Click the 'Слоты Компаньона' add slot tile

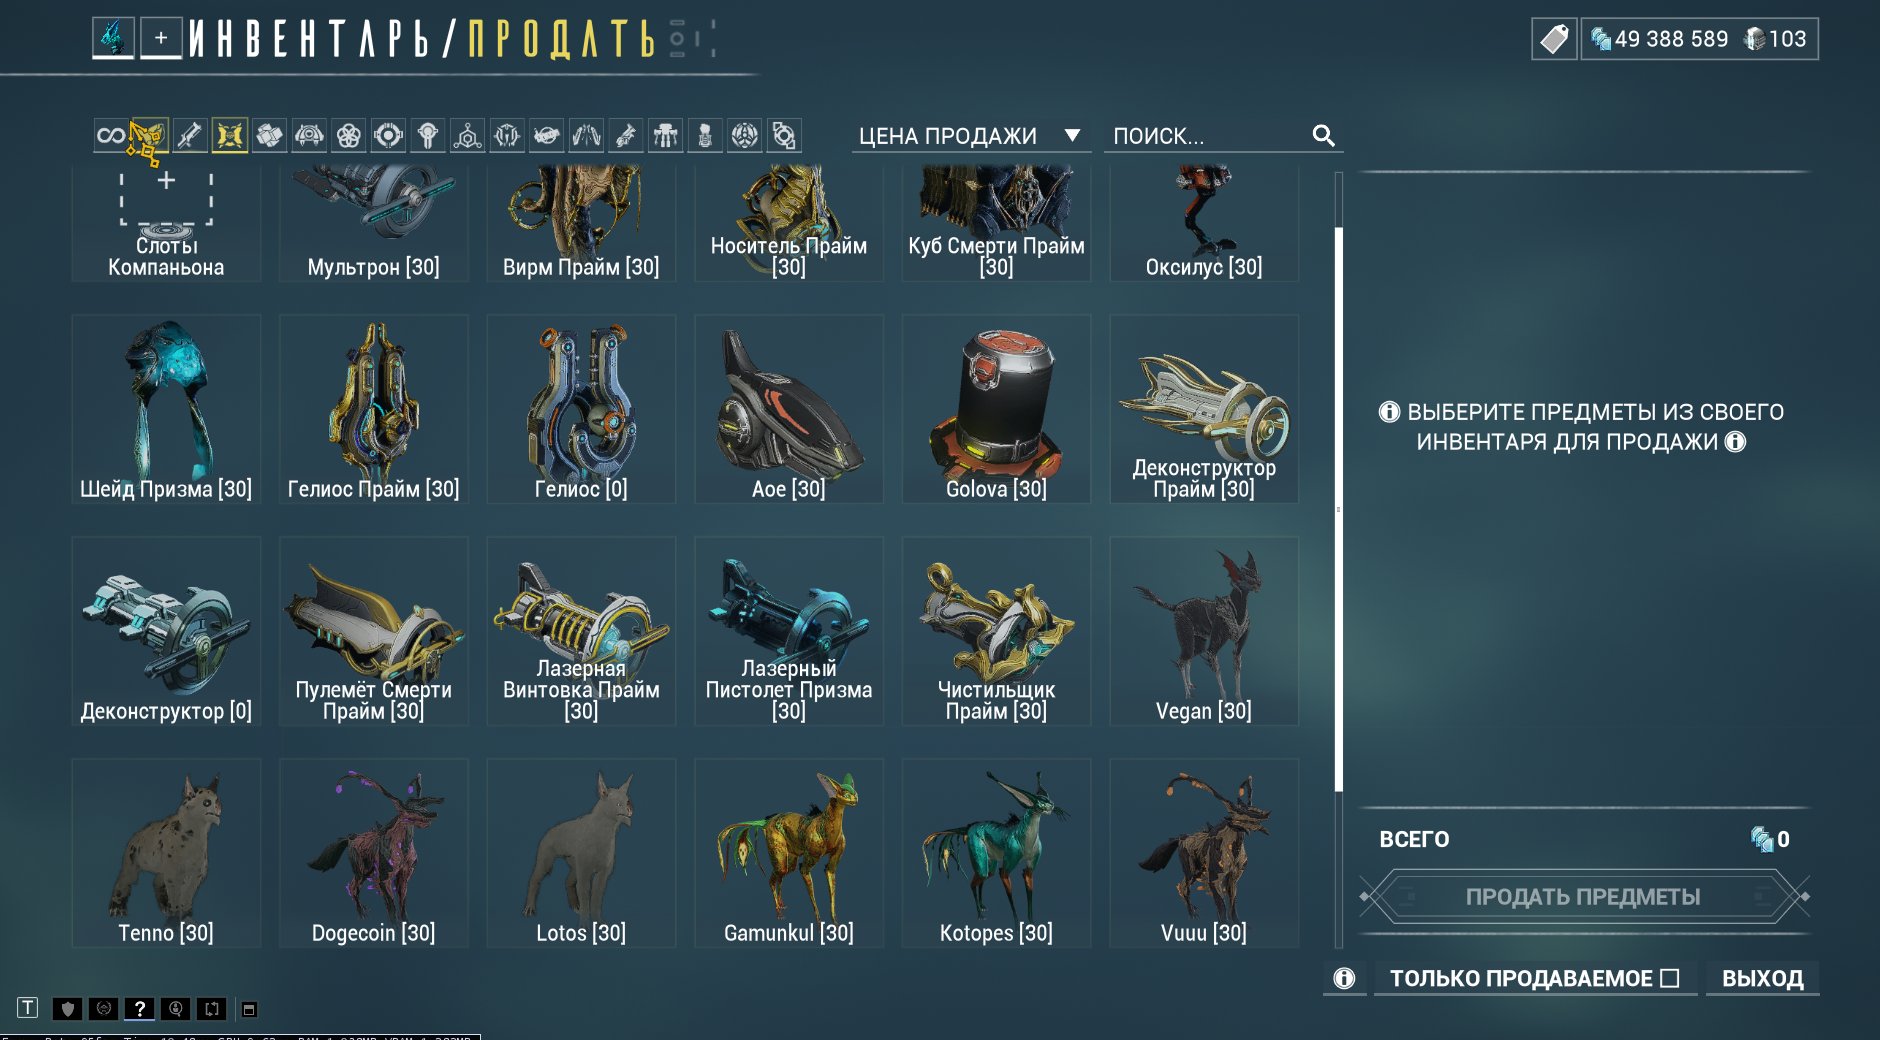pyautogui.click(x=166, y=223)
